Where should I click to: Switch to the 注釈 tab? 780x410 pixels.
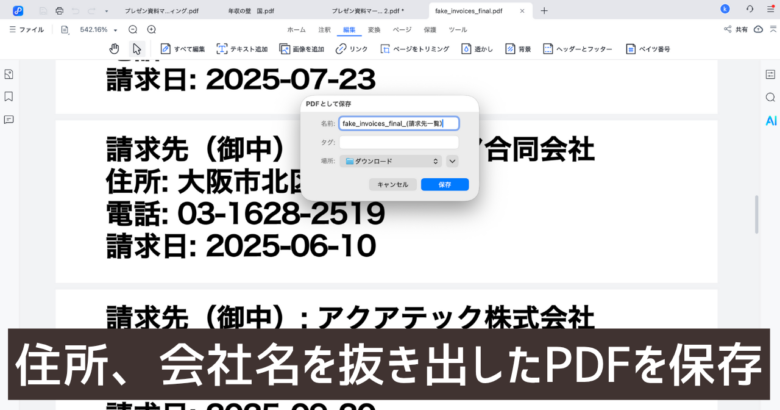(324, 30)
